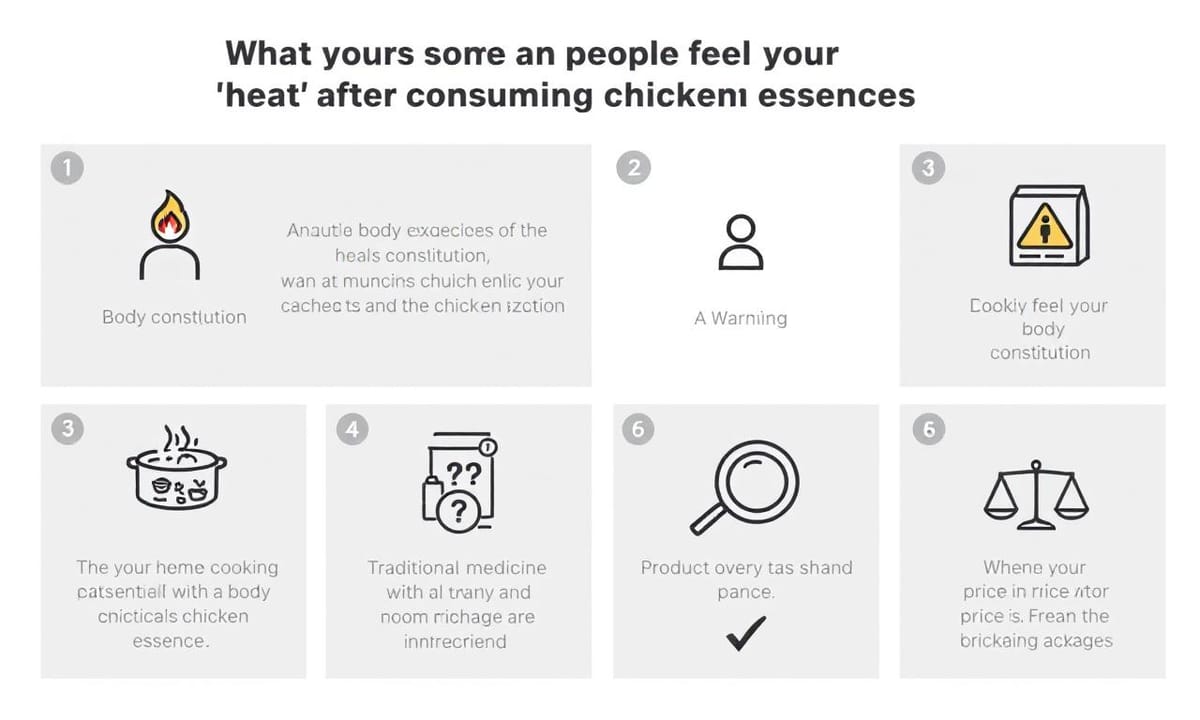Click the paragraph starting 'Anautle body'
Viewport: 1200px width, 720px height.
coord(422,267)
